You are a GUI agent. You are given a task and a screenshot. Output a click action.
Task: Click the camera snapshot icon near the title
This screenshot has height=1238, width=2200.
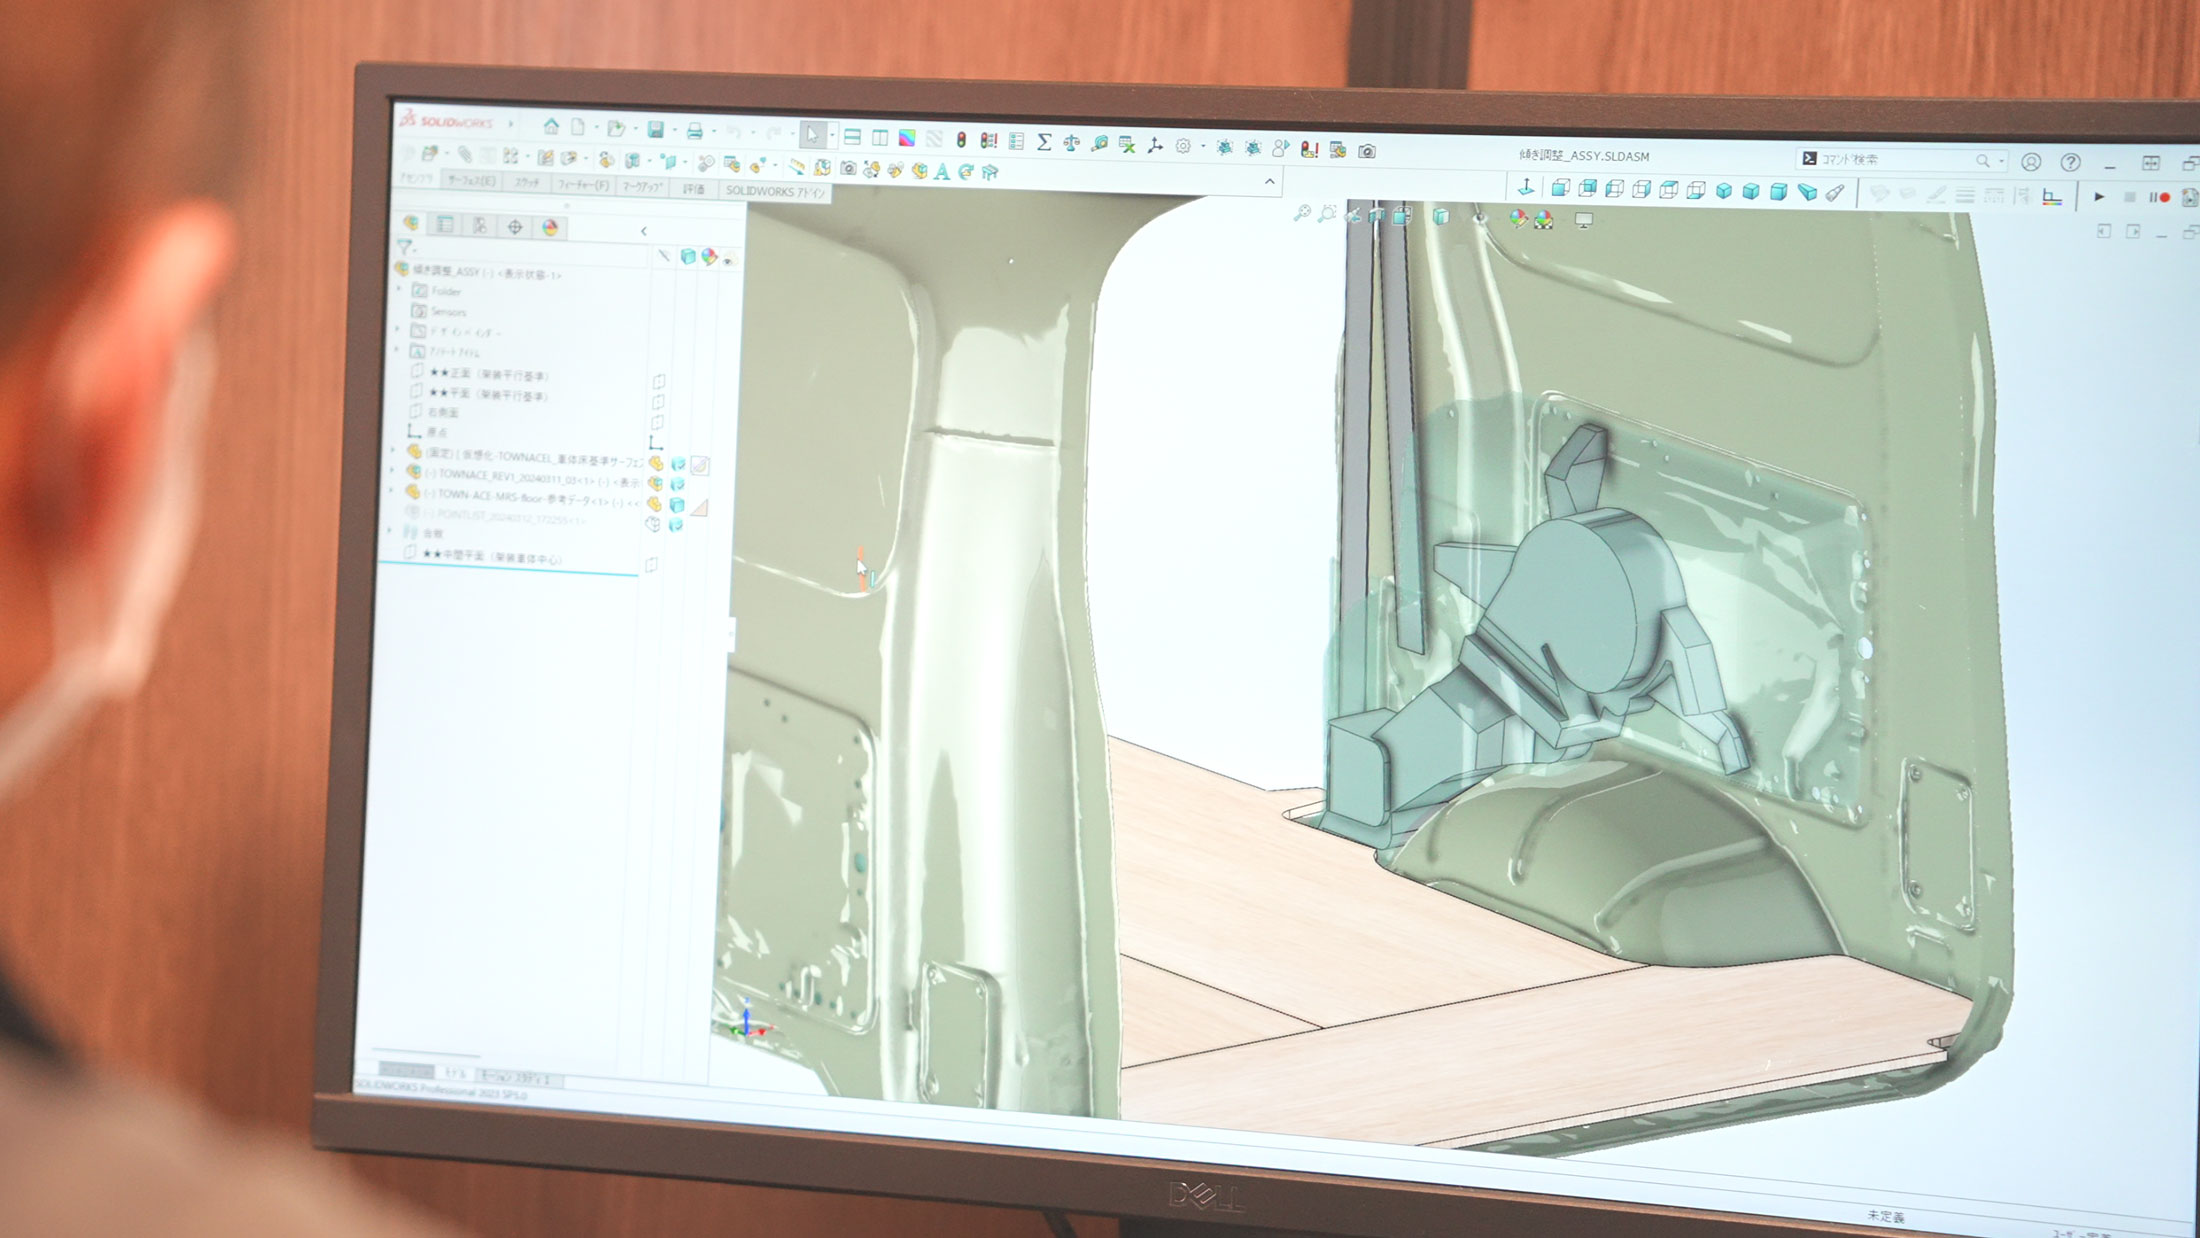(1366, 151)
